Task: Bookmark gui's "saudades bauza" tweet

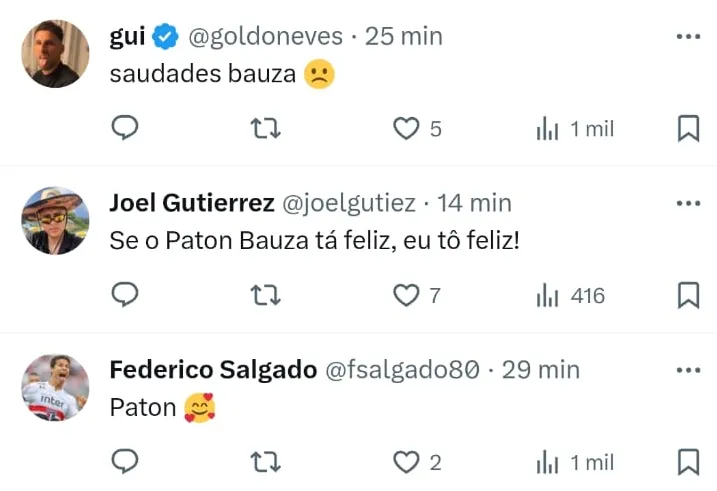Action: [688, 128]
